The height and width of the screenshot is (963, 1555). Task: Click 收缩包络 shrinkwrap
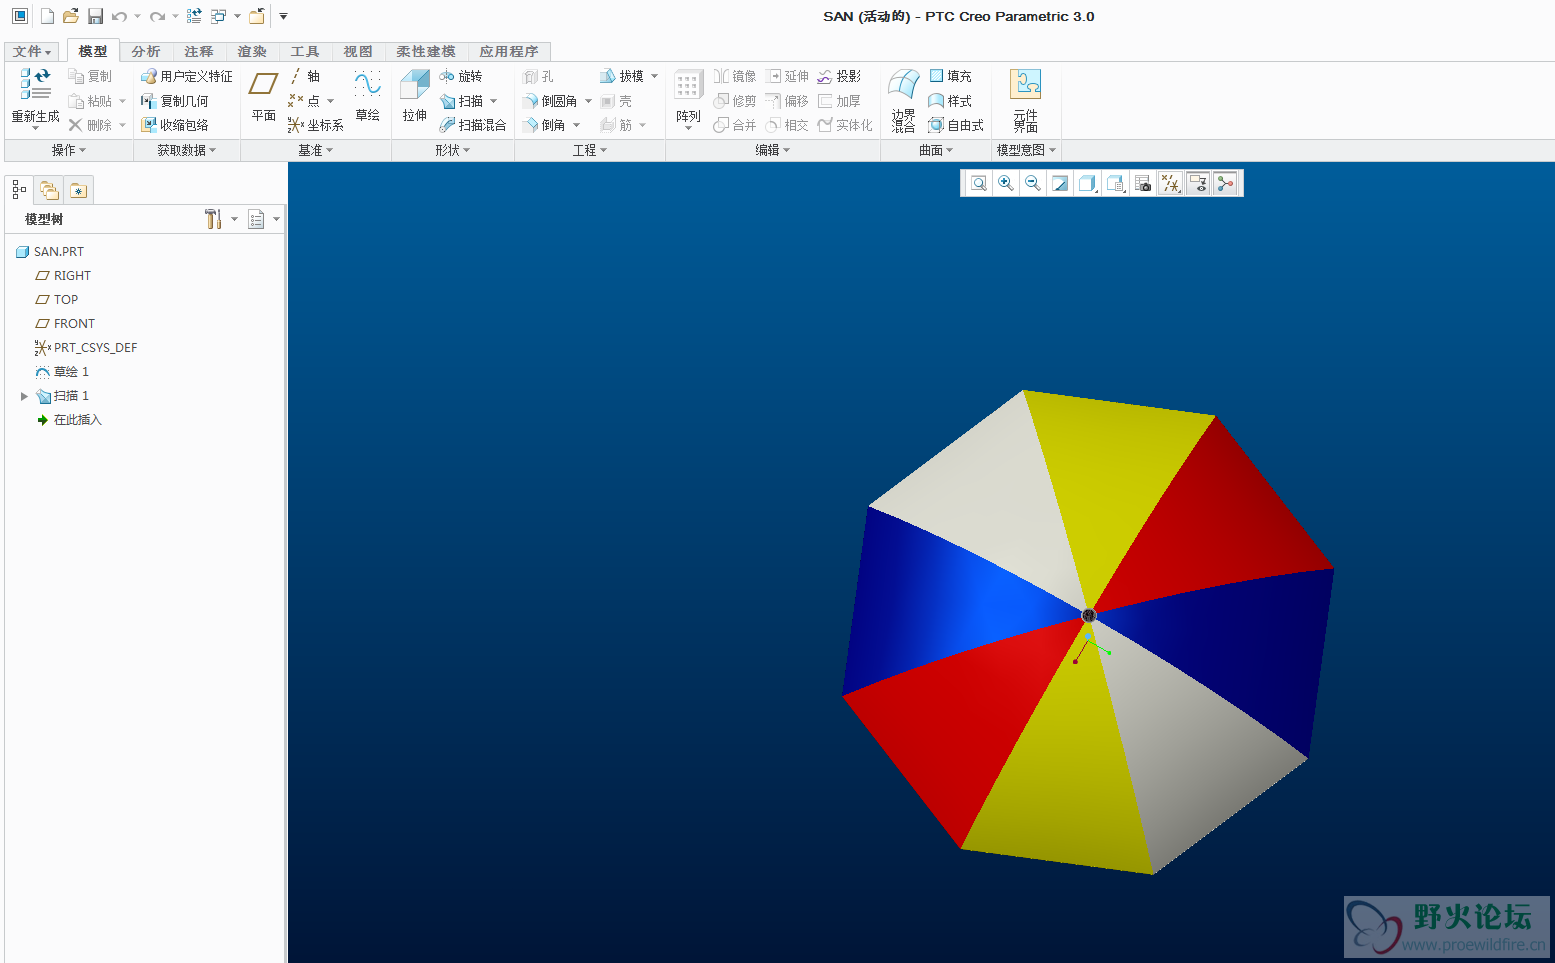(175, 125)
